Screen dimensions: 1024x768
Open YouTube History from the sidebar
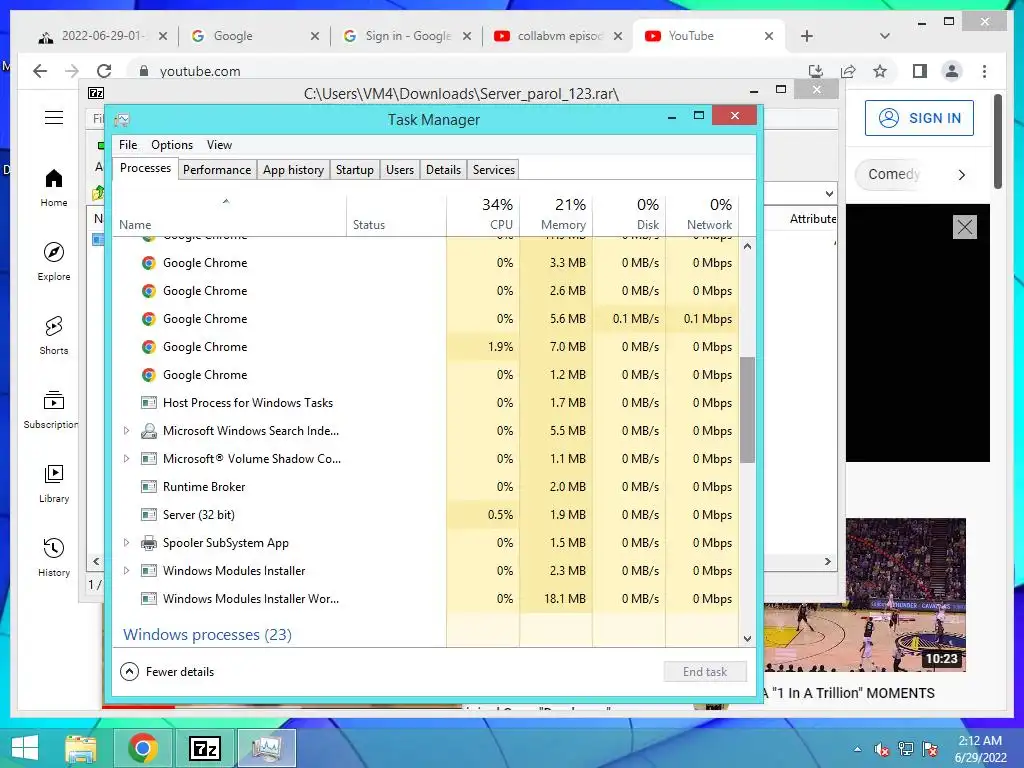pyautogui.click(x=54, y=556)
